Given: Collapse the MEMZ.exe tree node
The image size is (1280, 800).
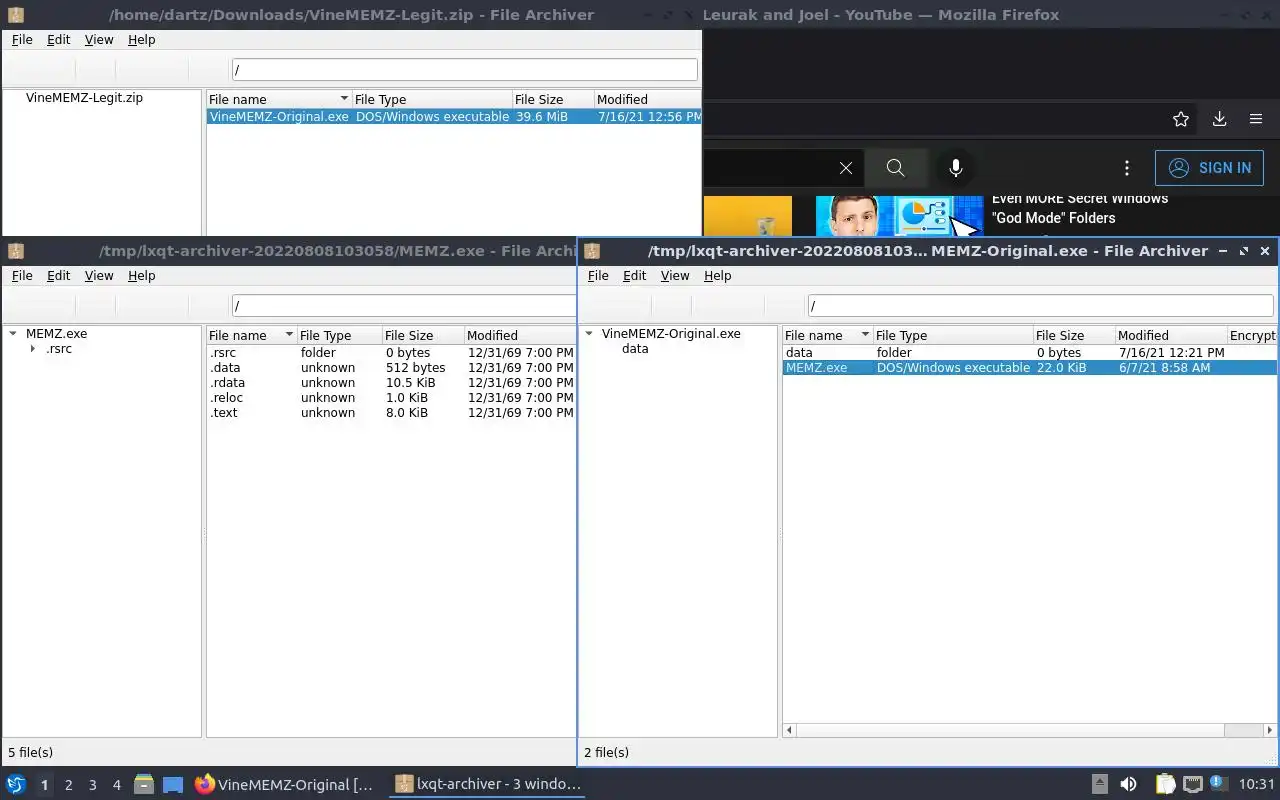Looking at the screenshot, I should tap(12, 334).
